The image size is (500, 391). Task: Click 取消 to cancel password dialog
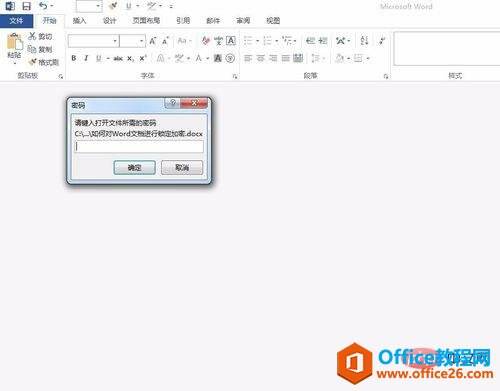[x=182, y=168]
